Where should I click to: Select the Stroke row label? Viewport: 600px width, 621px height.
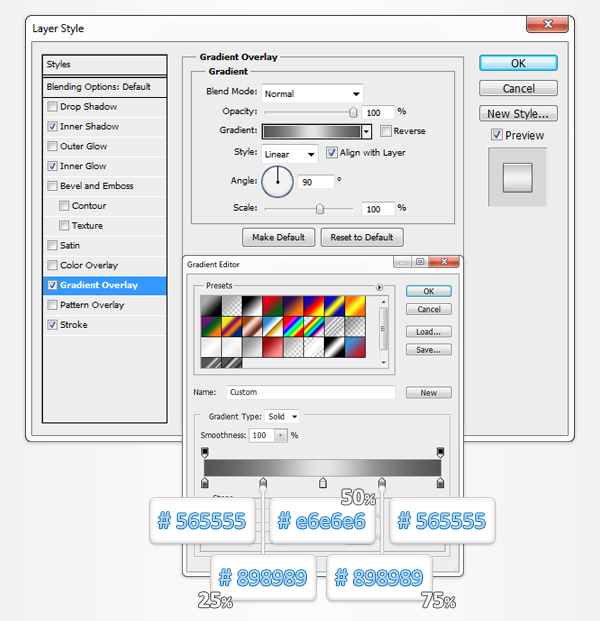(74, 325)
